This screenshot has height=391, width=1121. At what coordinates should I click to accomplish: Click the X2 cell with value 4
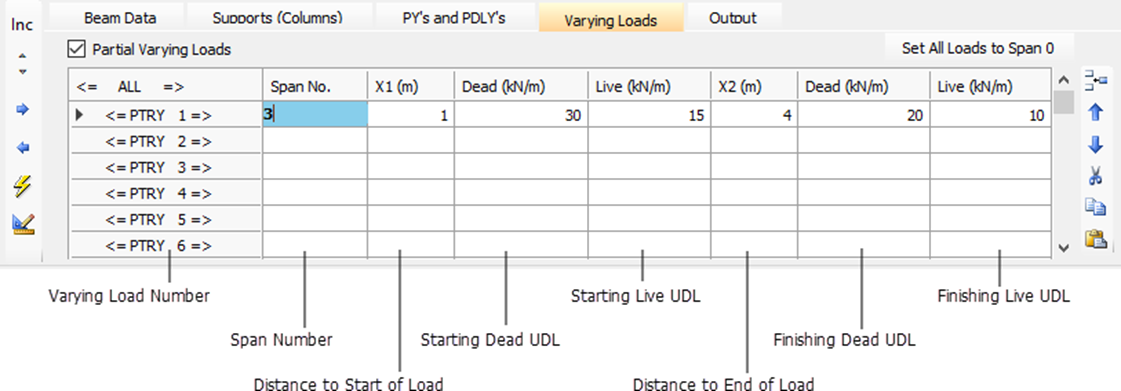(754, 114)
